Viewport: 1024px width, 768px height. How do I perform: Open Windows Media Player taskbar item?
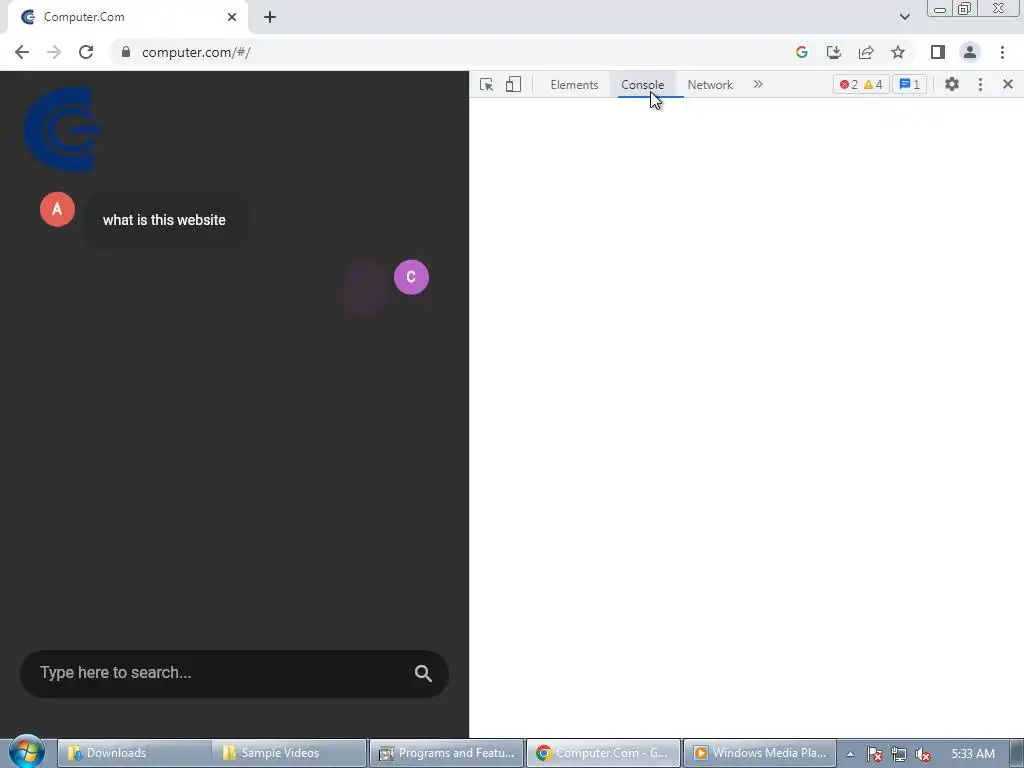(x=760, y=753)
